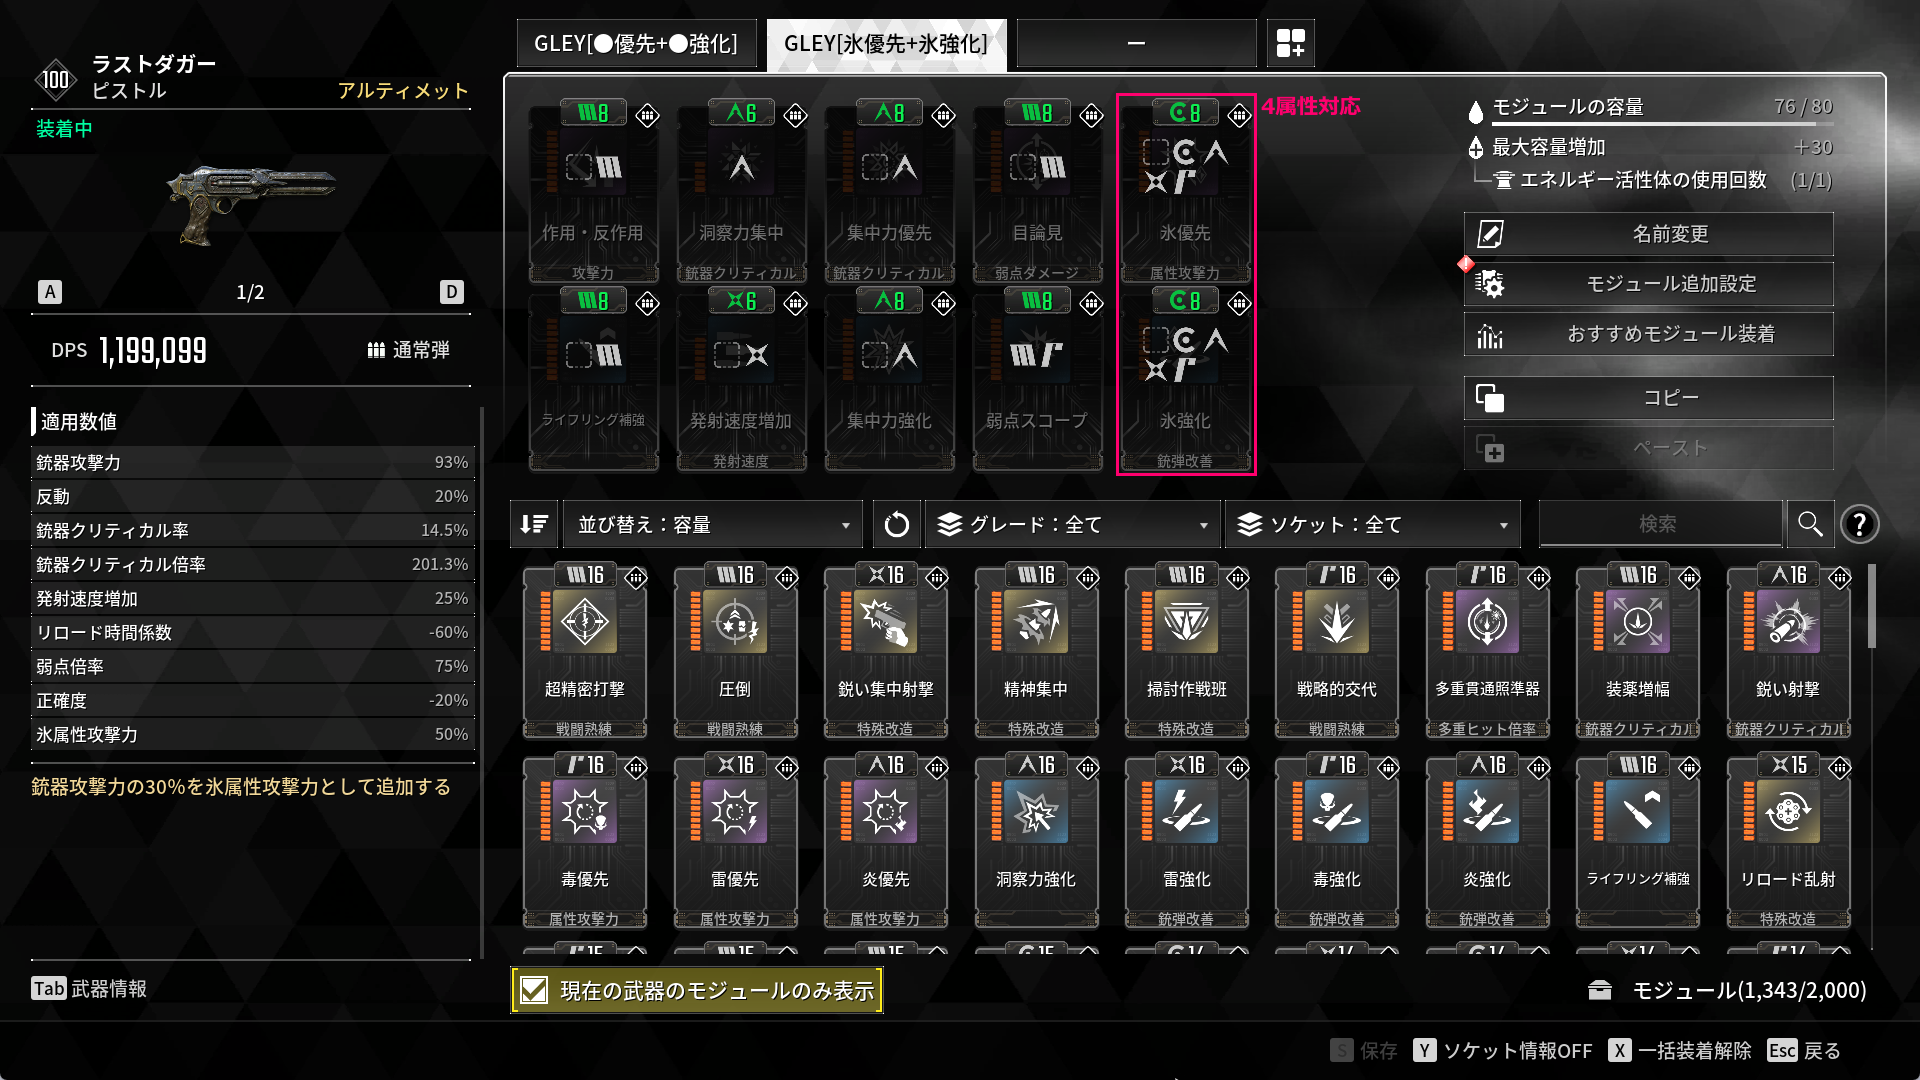
Task: Click the 検索 search input field
Action: pos(1660,524)
